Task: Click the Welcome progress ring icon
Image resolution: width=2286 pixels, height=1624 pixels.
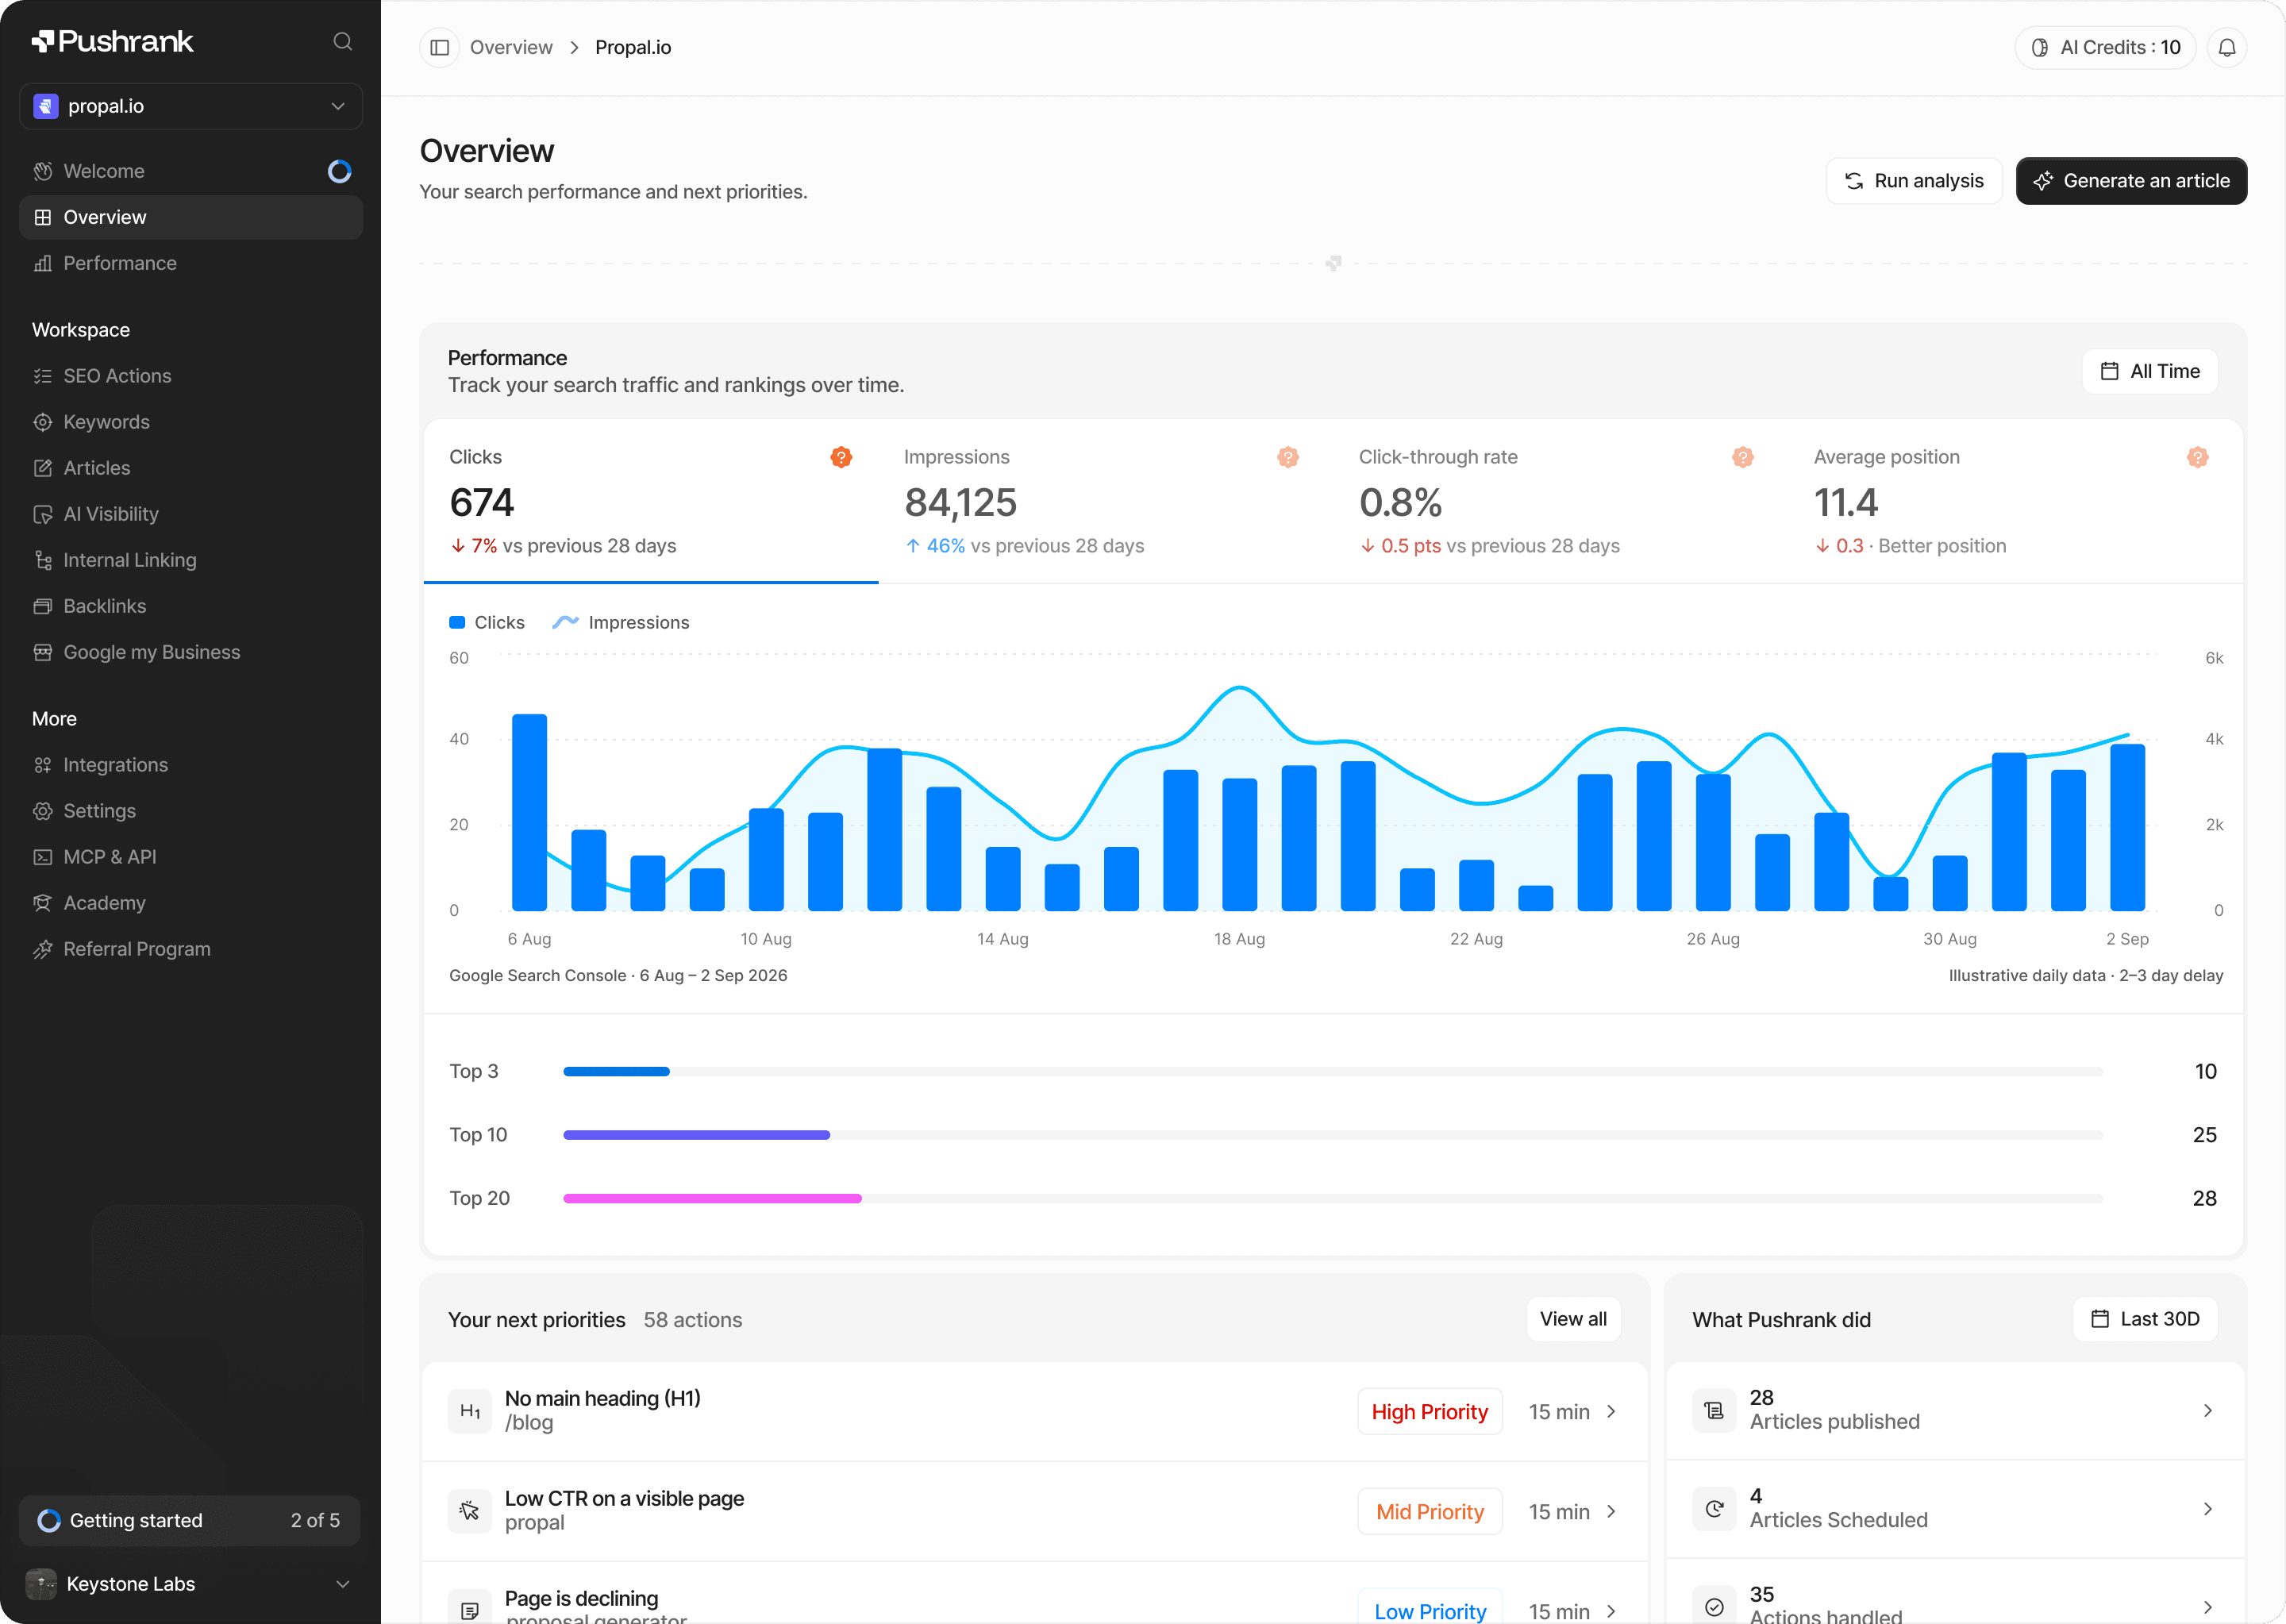Action: [340, 171]
